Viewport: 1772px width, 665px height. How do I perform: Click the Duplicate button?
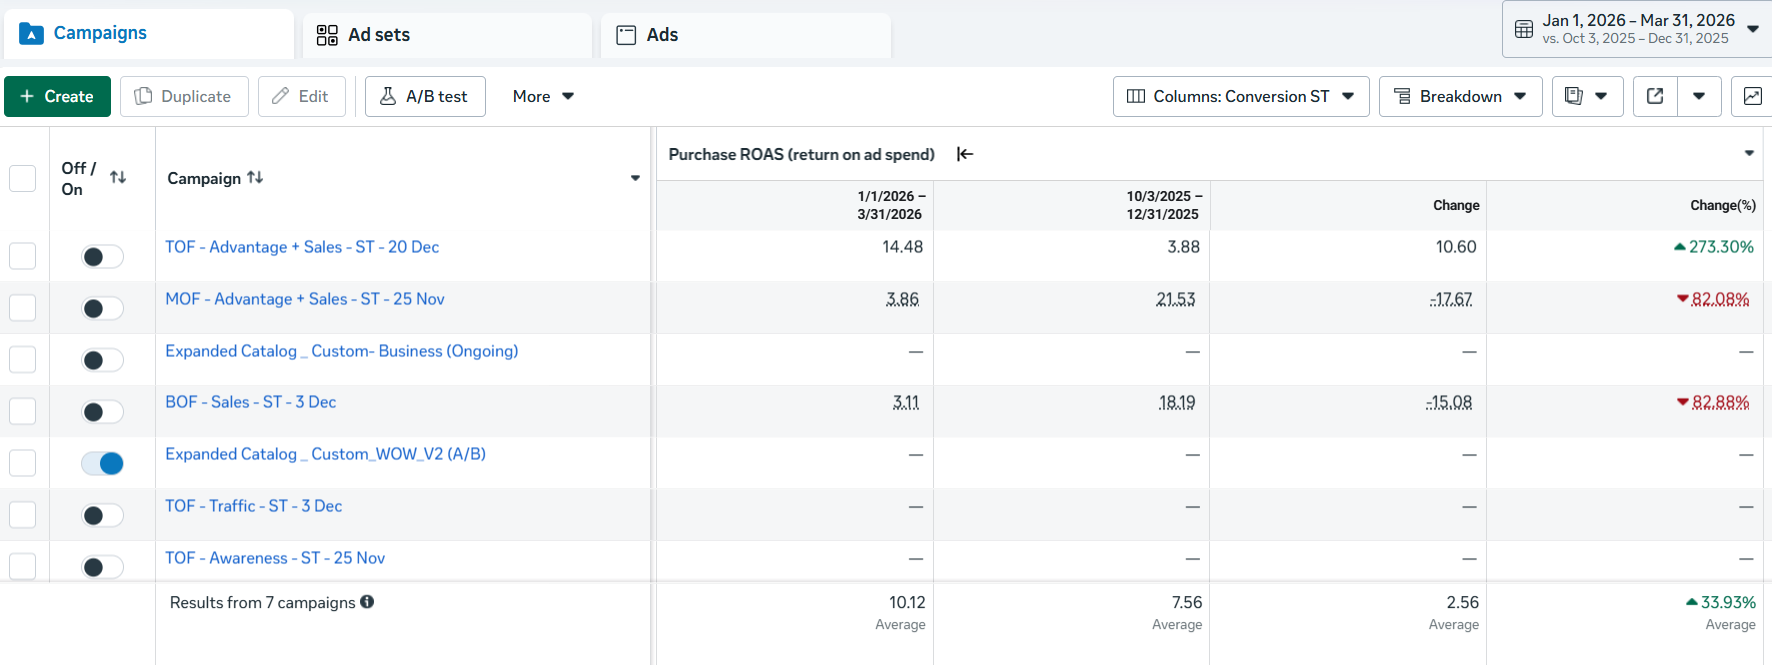pyautogui.click(x=184, y=96)
